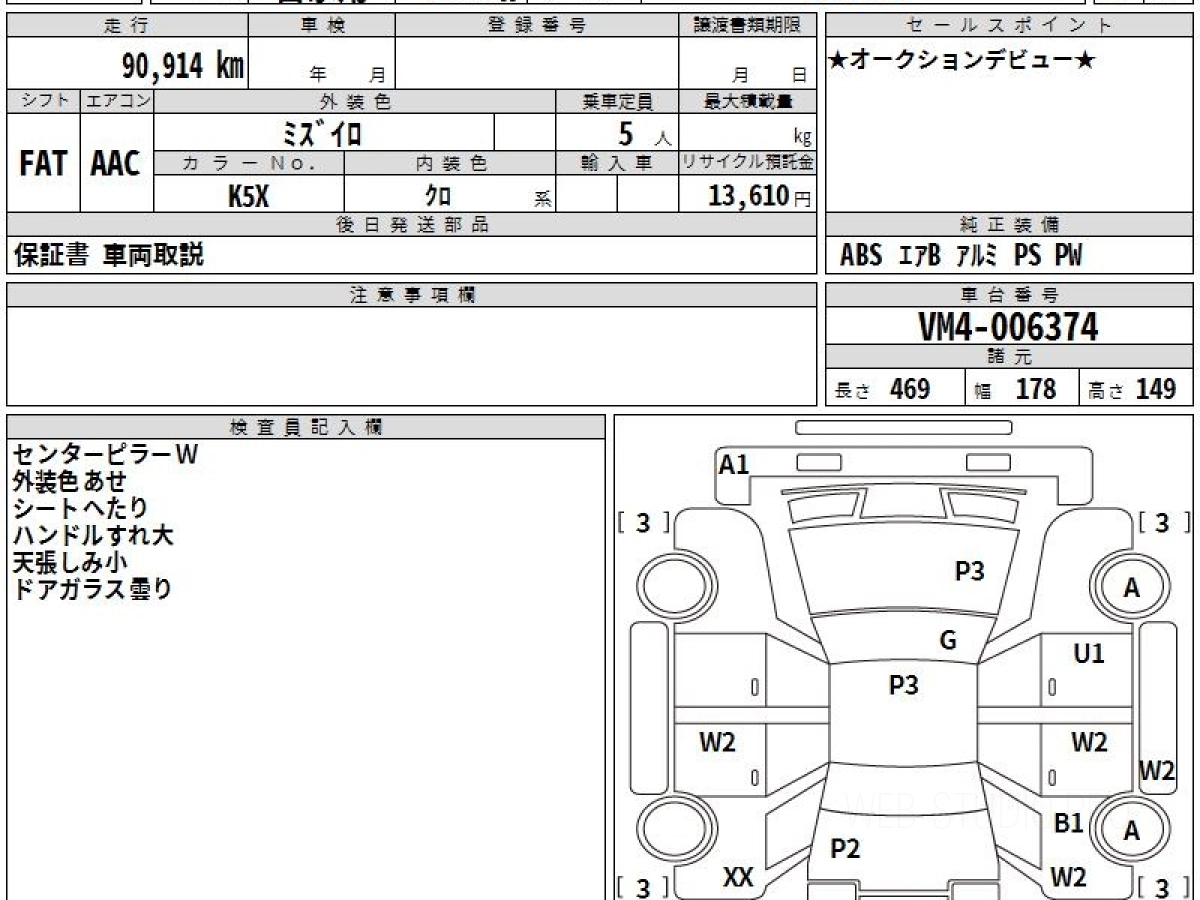Click the カラーNo. header
1200x900 pixels.
tap(249, 163)
